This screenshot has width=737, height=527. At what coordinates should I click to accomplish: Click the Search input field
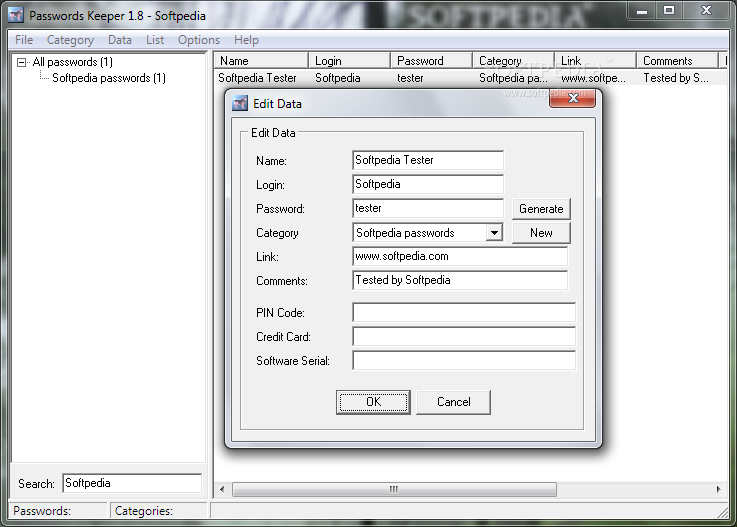tap(132, 483)
